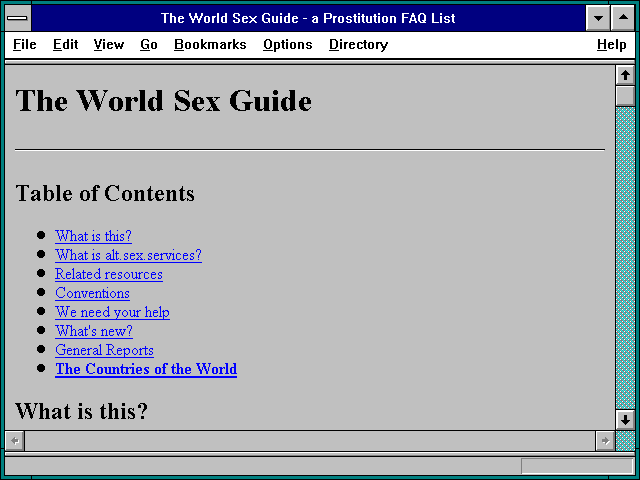Viewport: 640px width, 480px height.
Task: Click the vertical scrollbar track below thumb
Action: tap(625, 257)
